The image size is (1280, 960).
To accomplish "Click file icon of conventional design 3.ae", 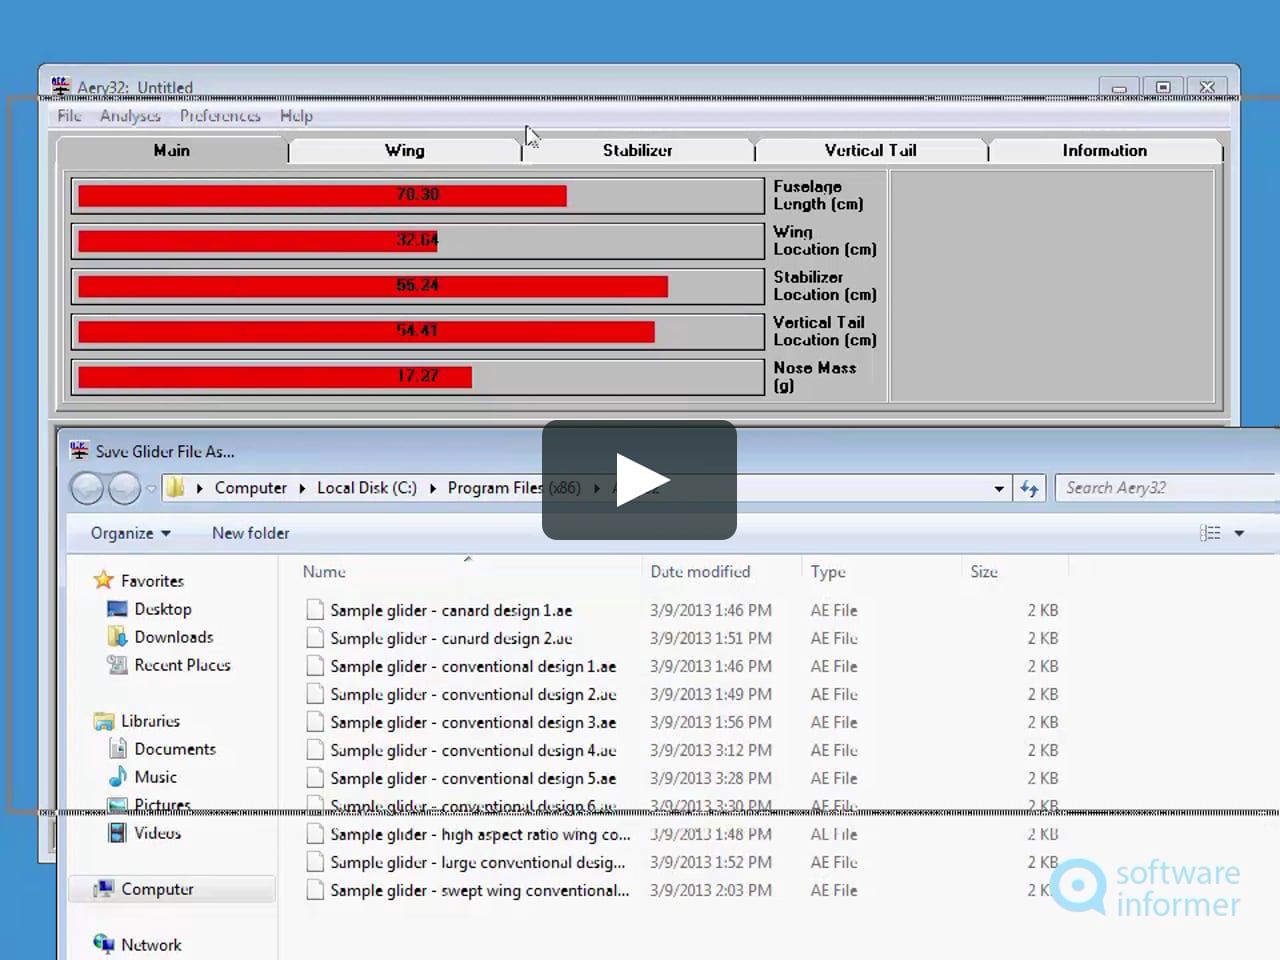I will [315, 722].
